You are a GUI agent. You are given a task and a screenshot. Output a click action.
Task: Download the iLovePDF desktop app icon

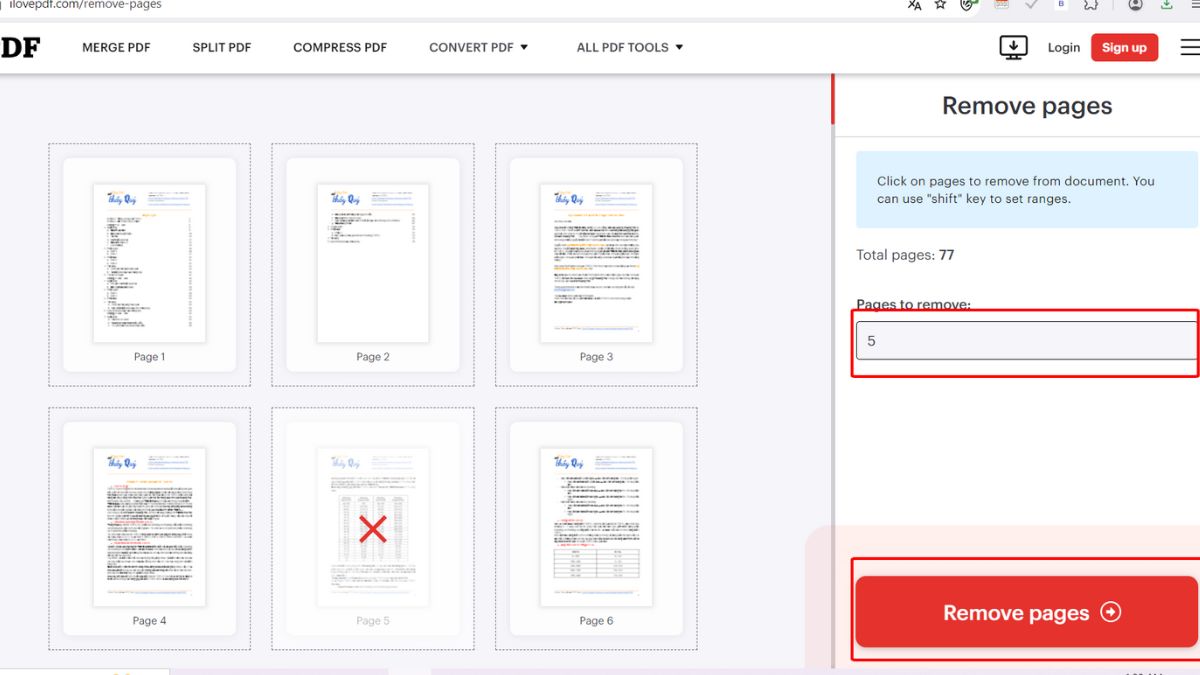(x=1013, y=47)
